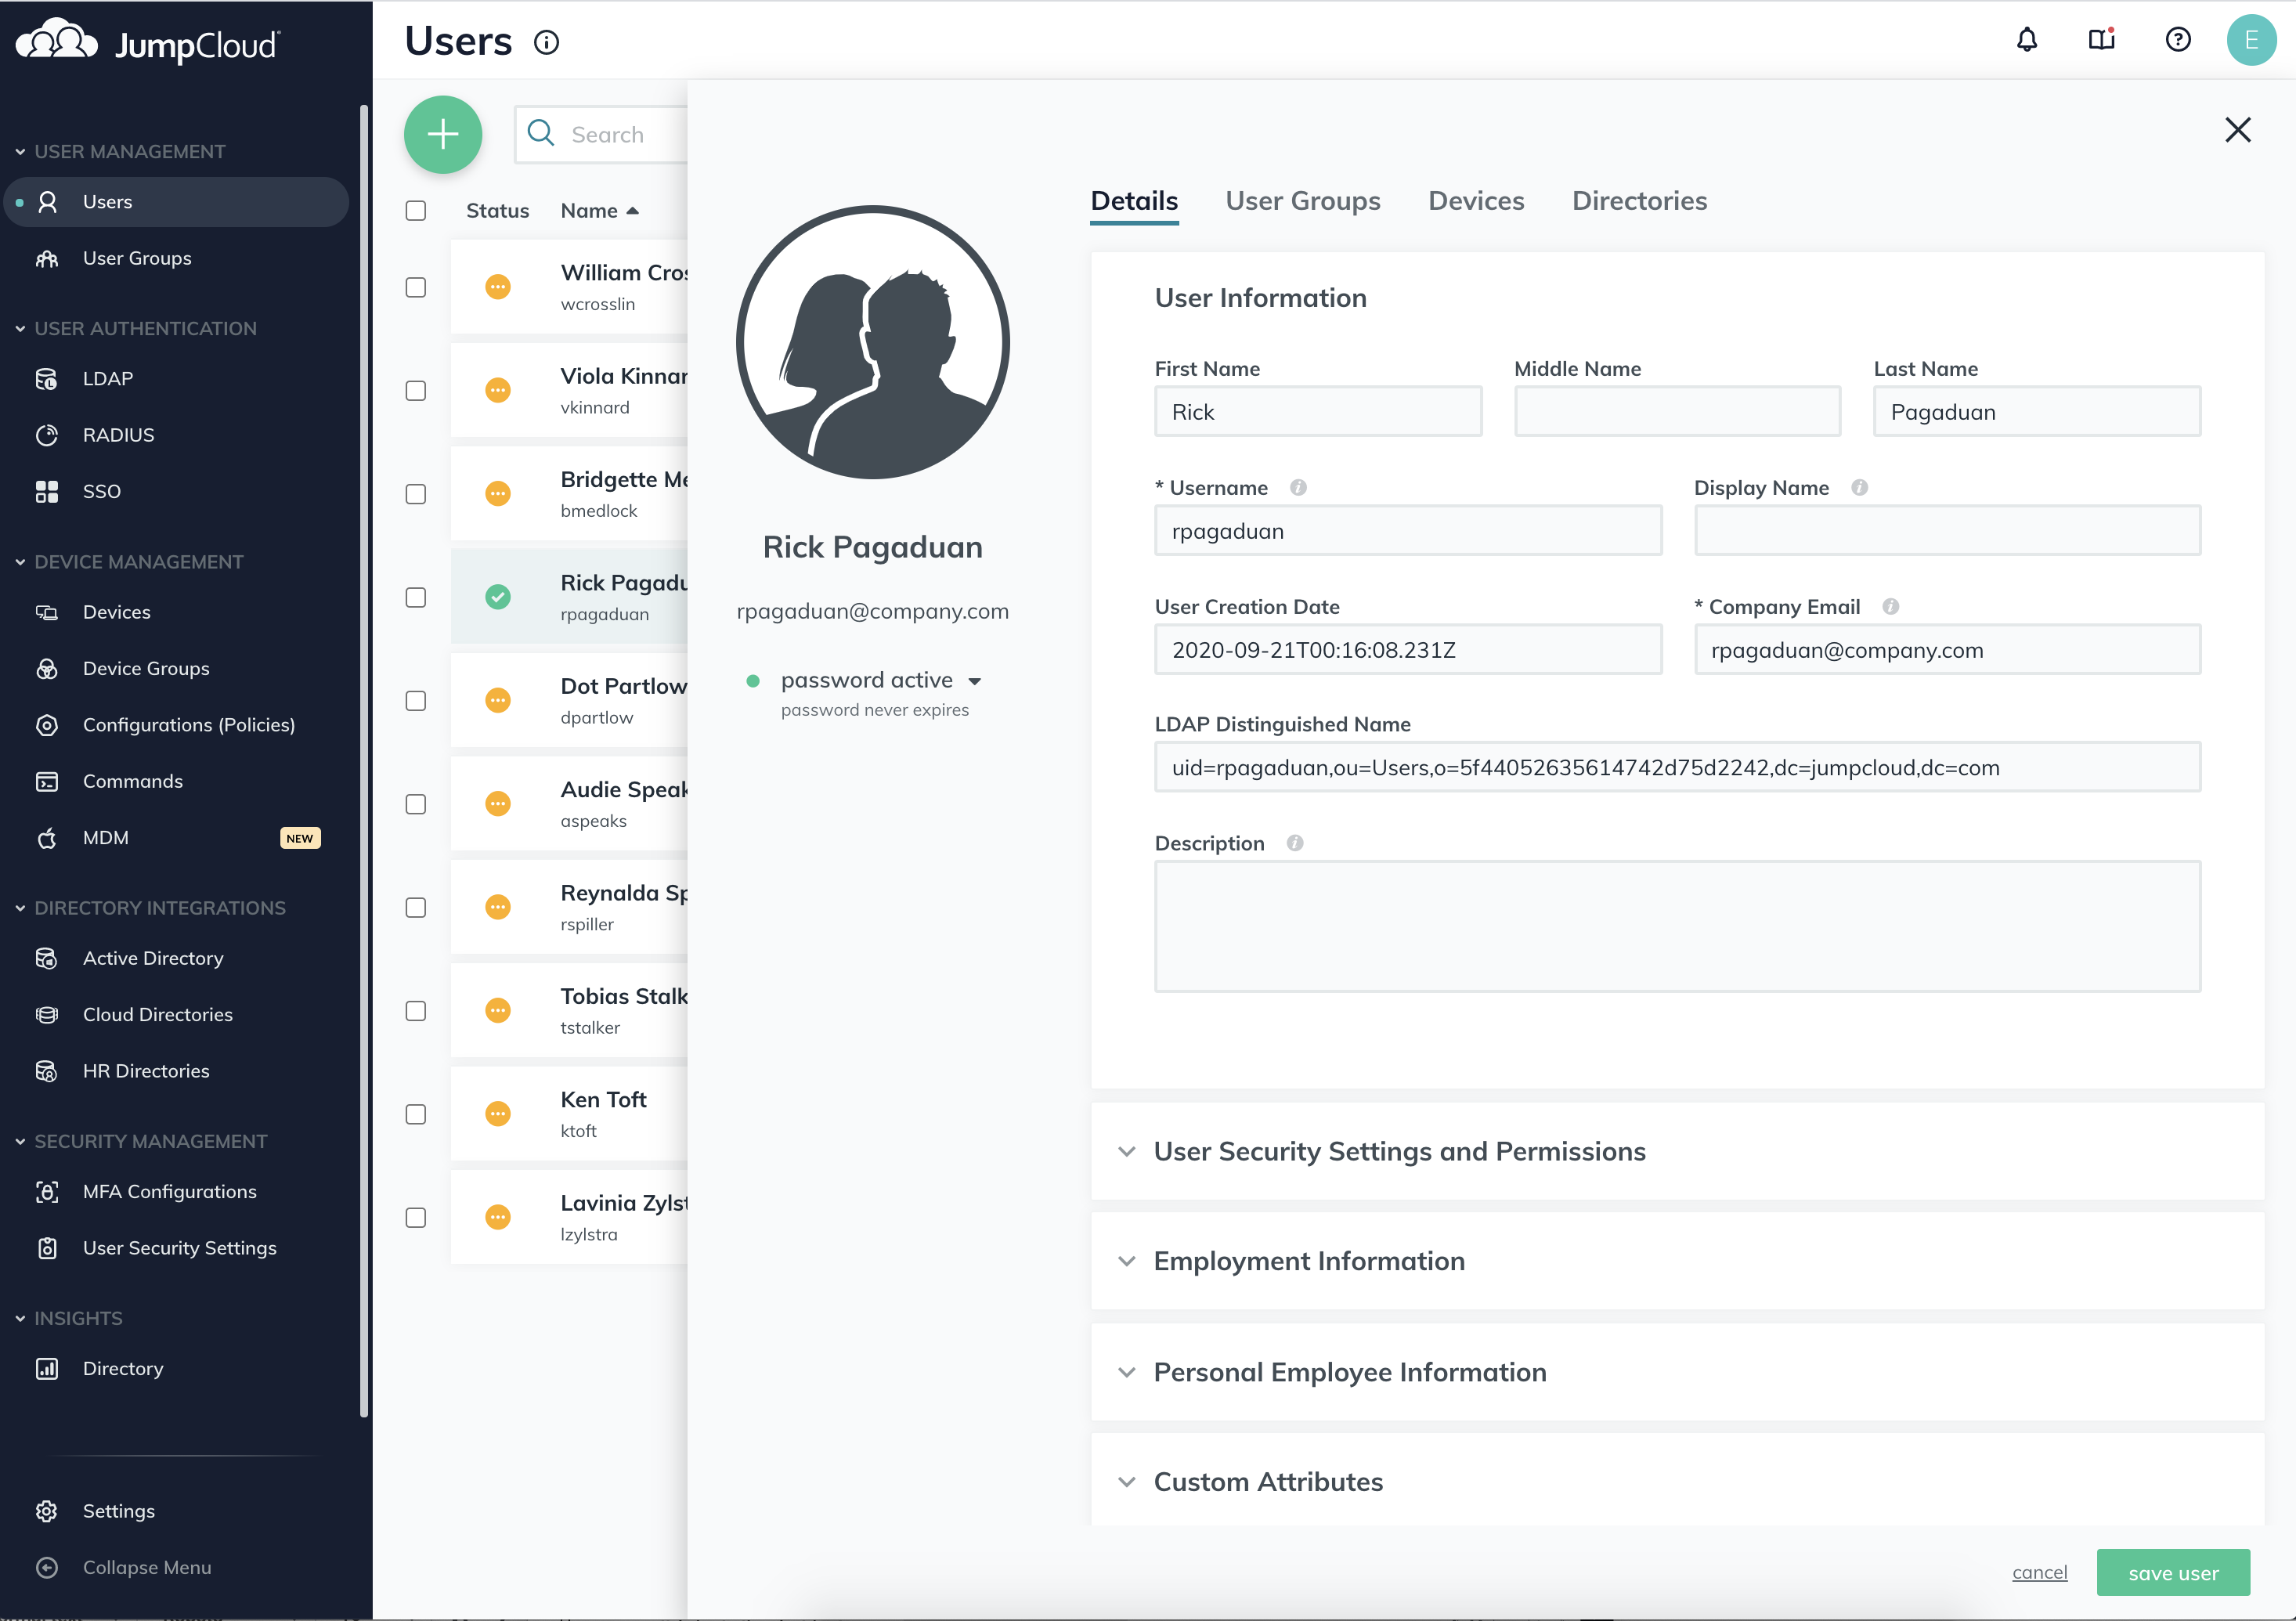Viewport: 2296px width, 1621px height.
Task: Click the notifications bell icon
Action: pos(2026,40)
